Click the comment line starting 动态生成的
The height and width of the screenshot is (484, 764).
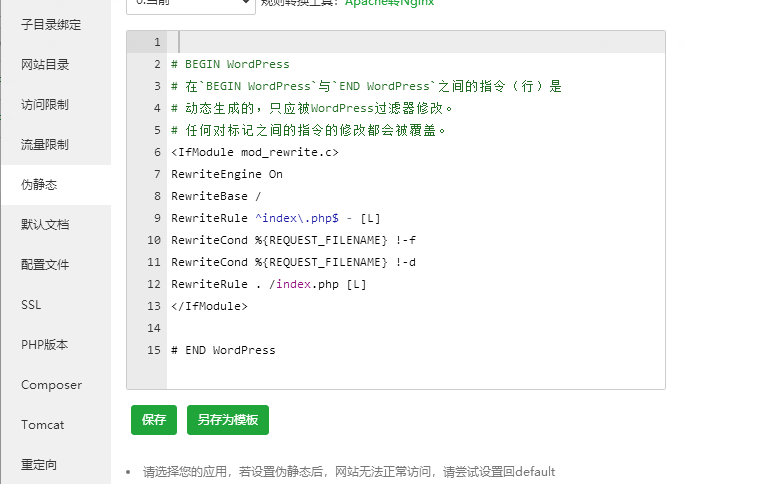312,108
